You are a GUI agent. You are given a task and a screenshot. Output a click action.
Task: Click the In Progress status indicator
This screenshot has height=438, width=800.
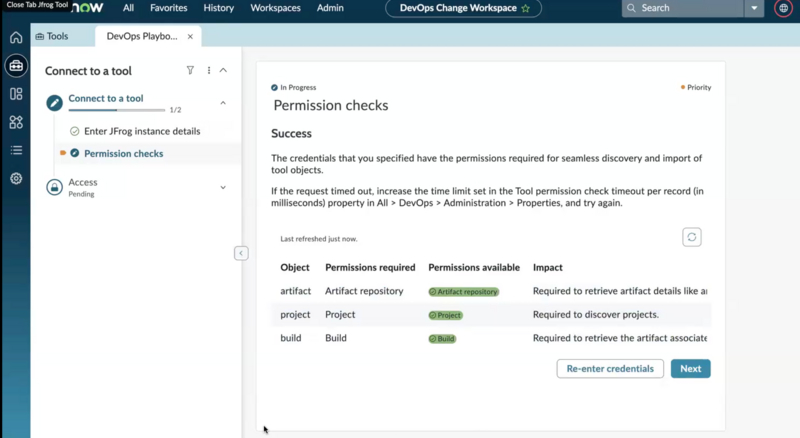294,87
